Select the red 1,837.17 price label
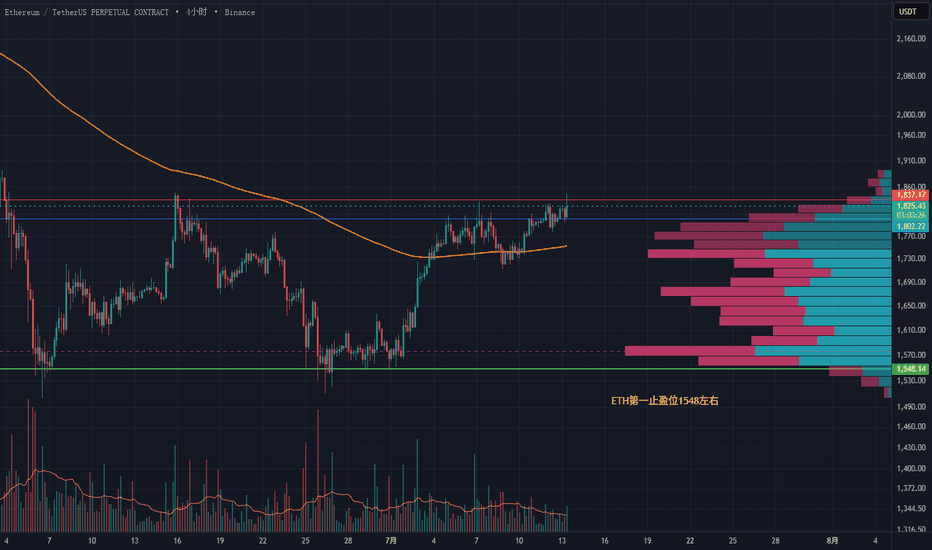Viewport: 932px width, 550px height. (910, 194)
